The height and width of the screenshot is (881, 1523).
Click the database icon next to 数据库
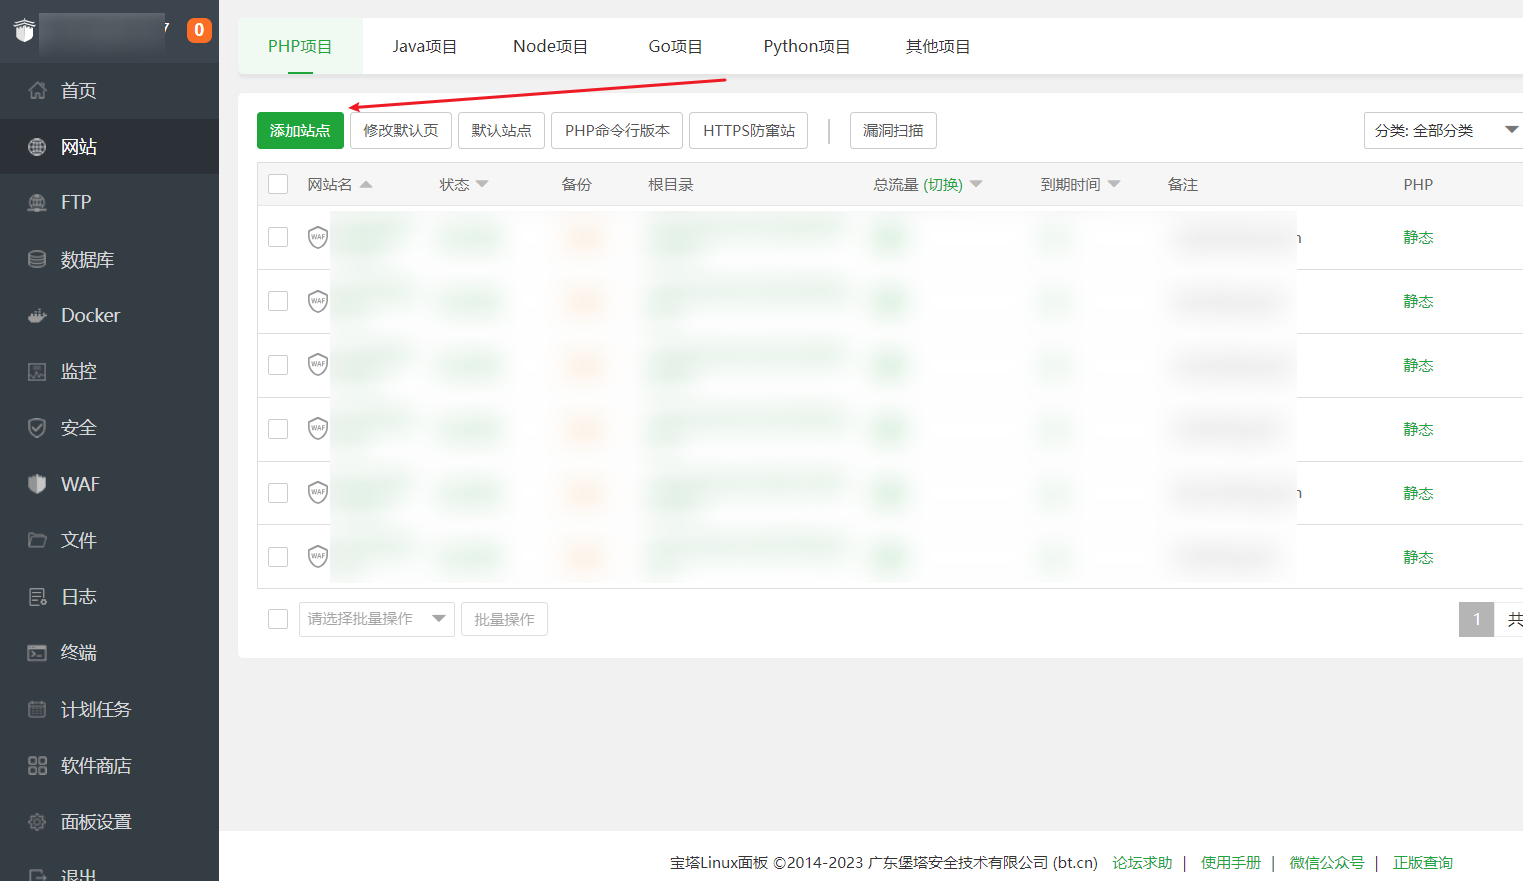(x=37, y=259)
